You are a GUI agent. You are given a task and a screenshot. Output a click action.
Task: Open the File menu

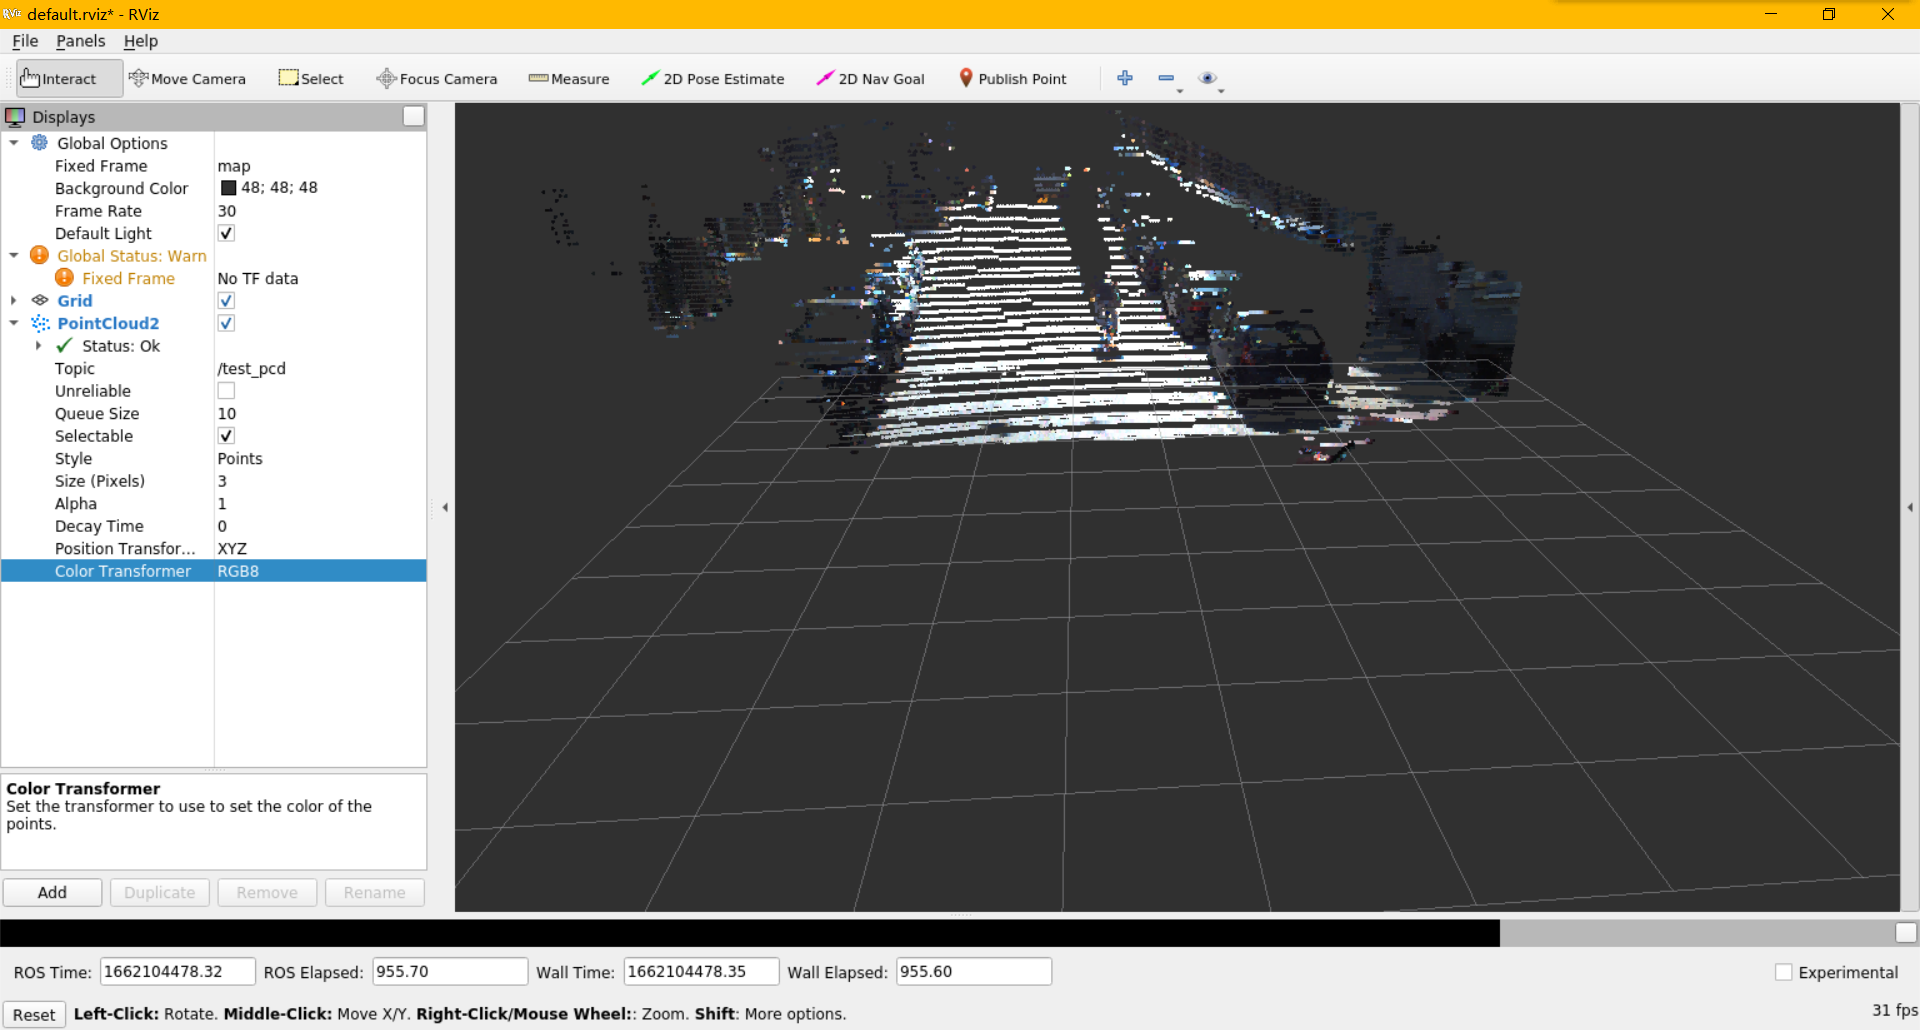coord(25,41)
